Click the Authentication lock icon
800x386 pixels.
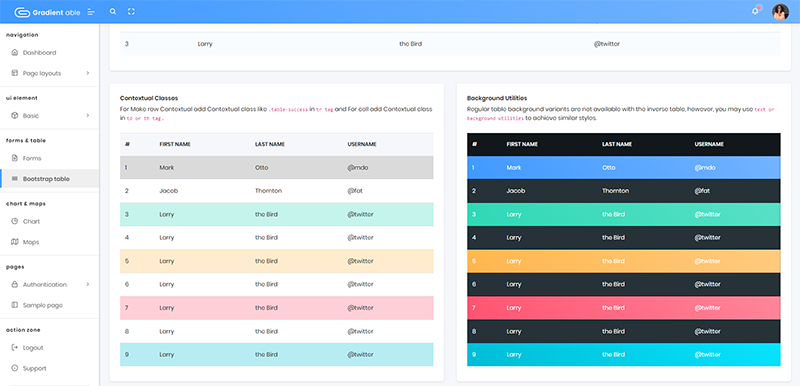point(14,284)
